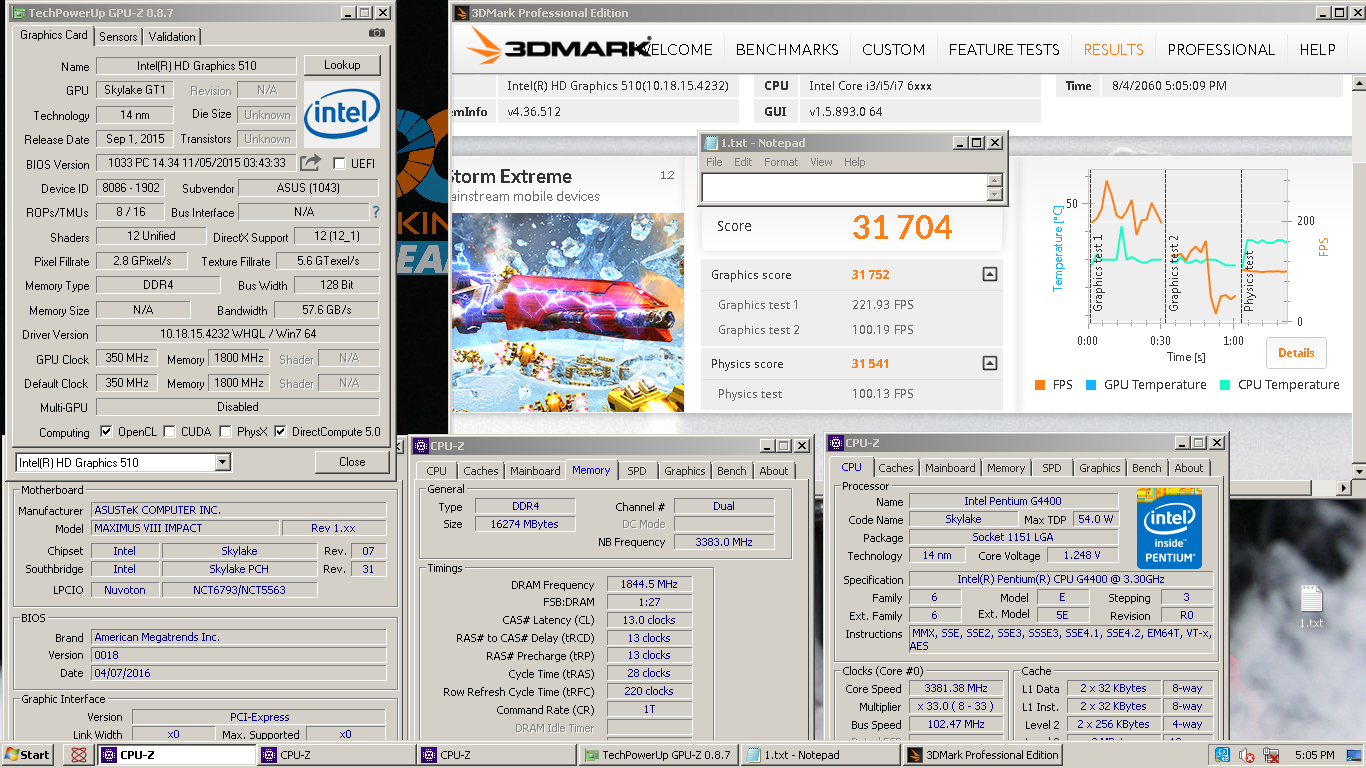Click the FPS orange legend swatch
1366x768 pixels.
(x=1041, y=385)
